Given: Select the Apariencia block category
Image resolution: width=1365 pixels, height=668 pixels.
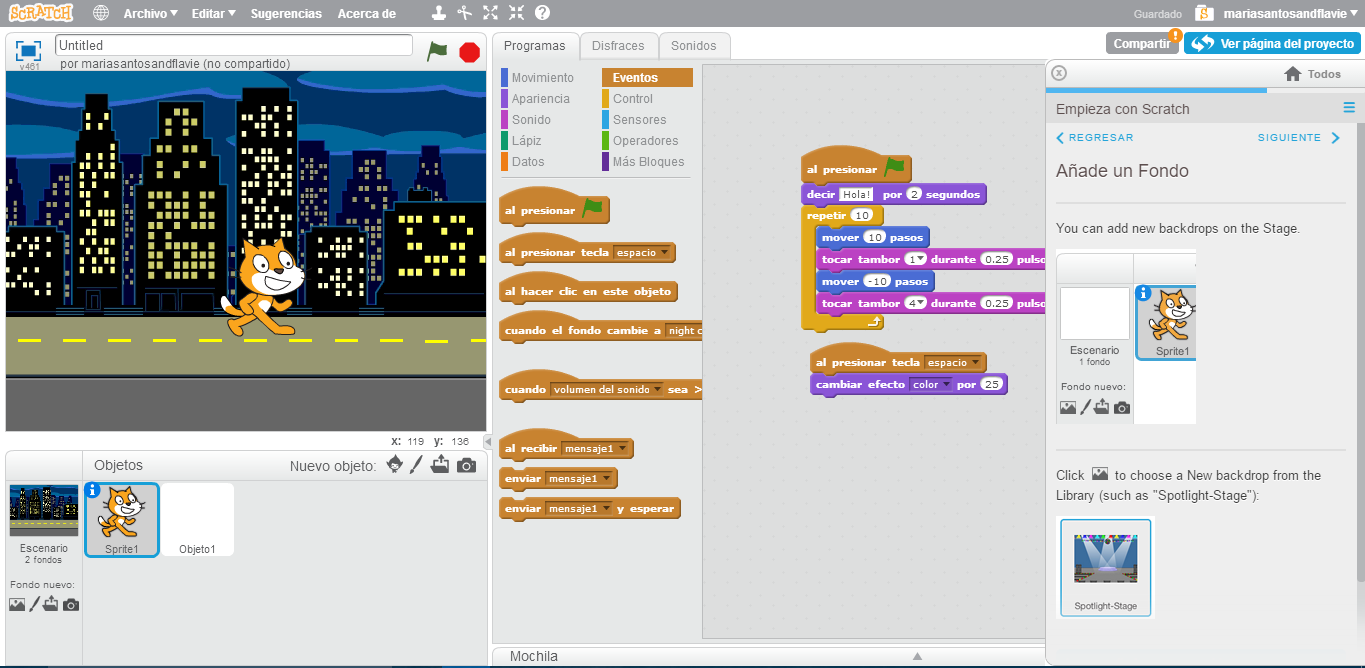Looking at the screenshot, I should click(540, 99).
